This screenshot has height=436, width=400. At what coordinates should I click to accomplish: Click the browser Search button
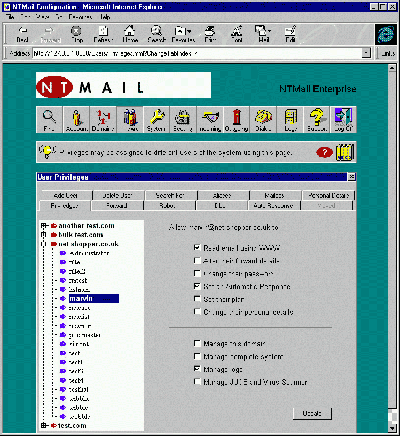156,35
